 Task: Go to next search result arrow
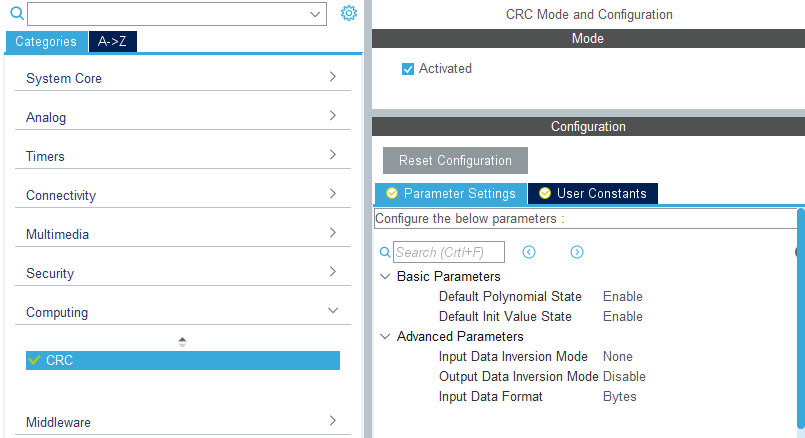coord(577,252)
